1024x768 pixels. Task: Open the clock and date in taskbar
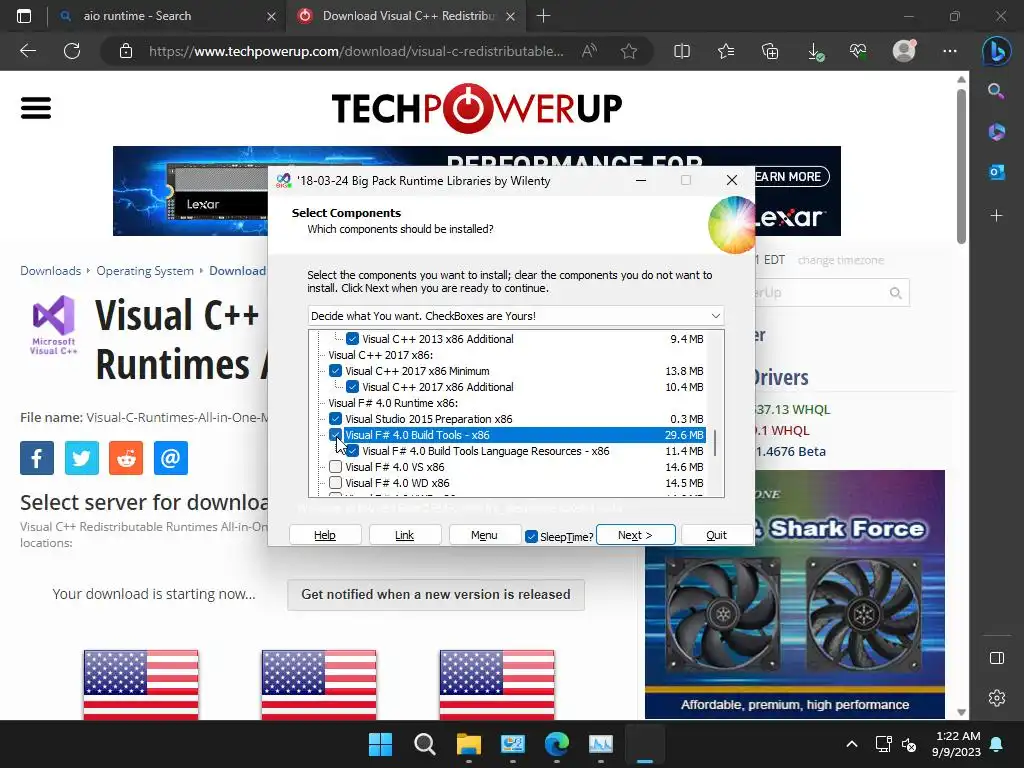click(956, 744)
